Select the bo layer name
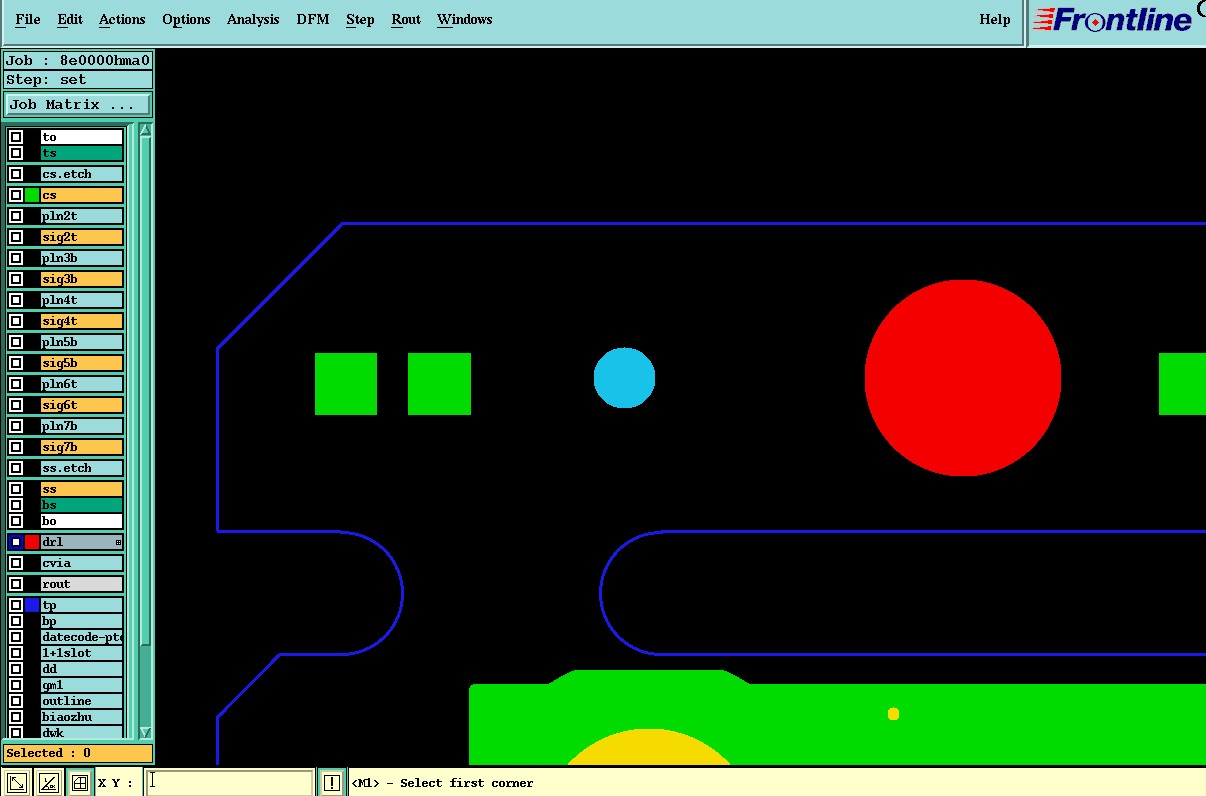The width and height of the screenshot is (1206, 796). pos(82,521)
